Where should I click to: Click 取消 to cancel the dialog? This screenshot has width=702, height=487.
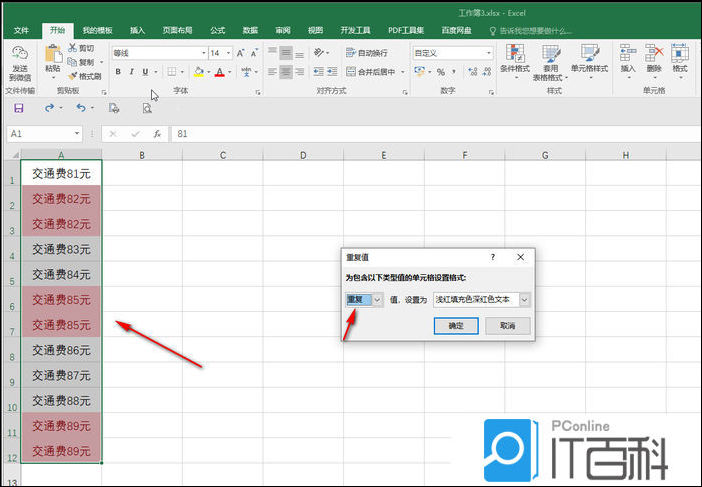(x=508, y=326)
